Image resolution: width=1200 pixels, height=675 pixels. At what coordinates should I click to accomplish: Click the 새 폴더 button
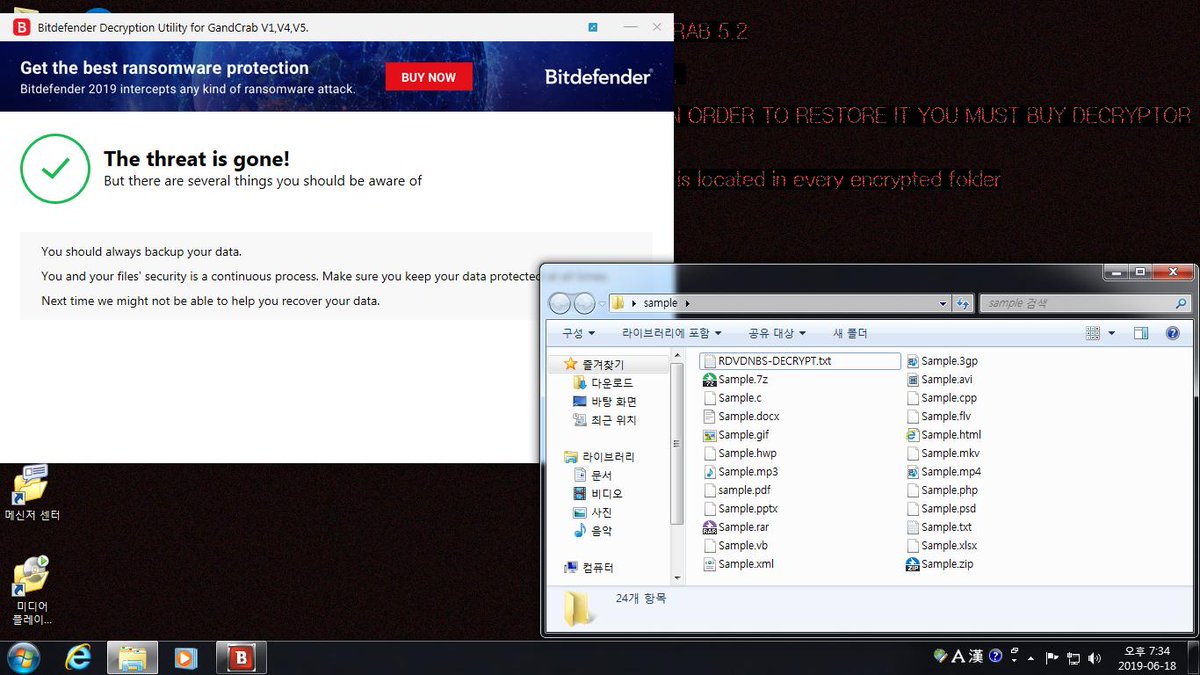point(850,333)
